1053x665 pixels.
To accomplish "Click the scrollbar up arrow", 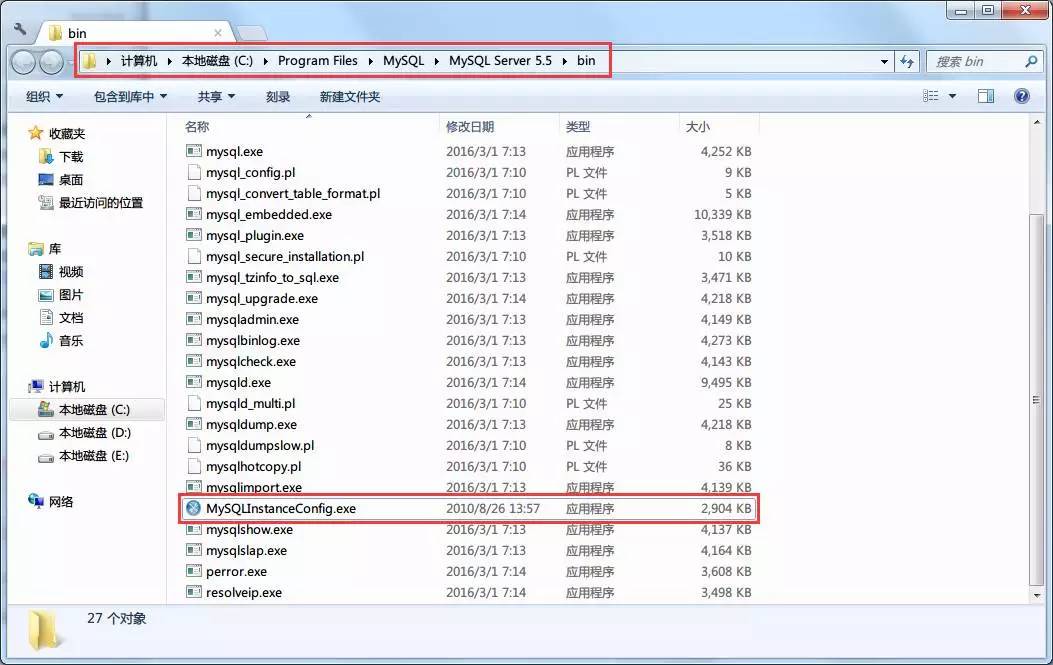I will (1036, 123).
